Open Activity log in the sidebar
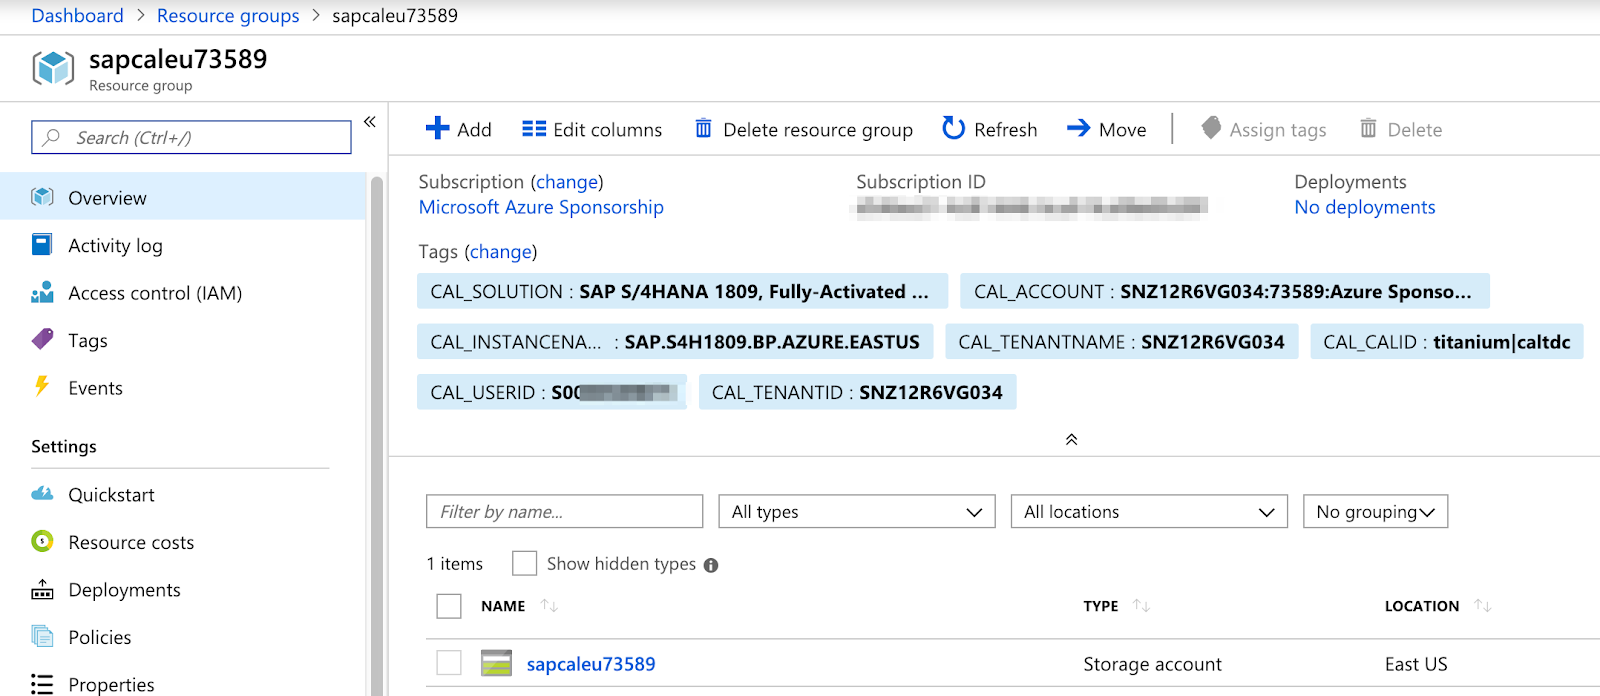Viewport: 1600px width, 696px height. pyautogui.click(x=115, y=246)
